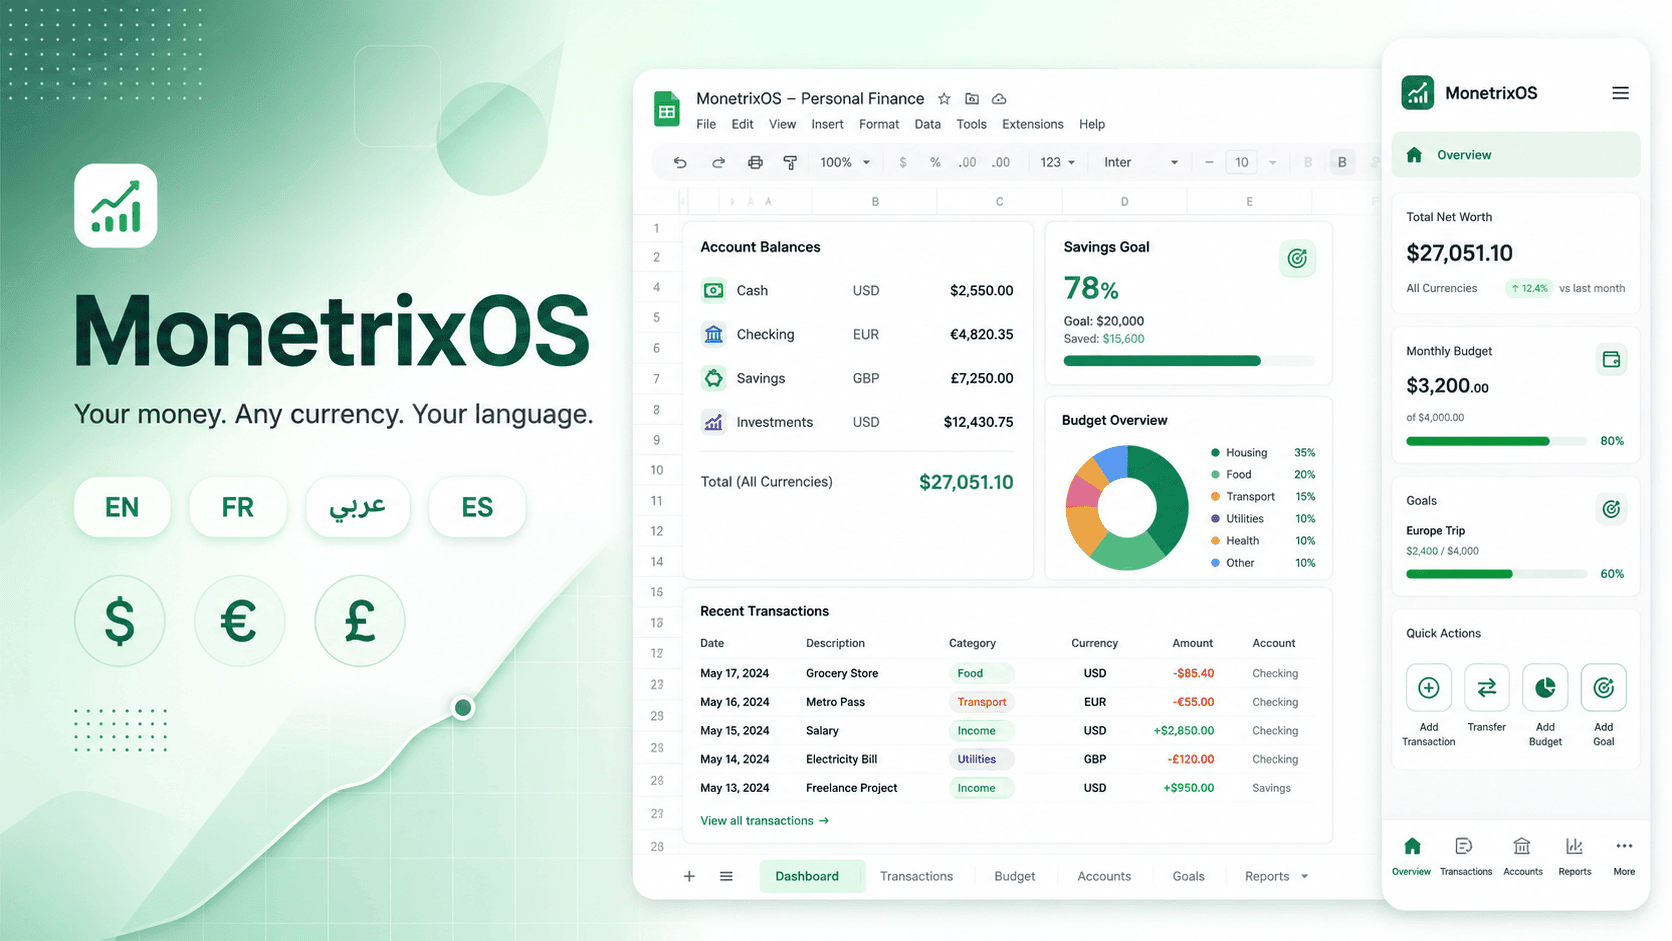This screenshot has height=941, width=1672.
Task: Select the EN language pill
Action: pyautogui.click(x=122, y=507)
